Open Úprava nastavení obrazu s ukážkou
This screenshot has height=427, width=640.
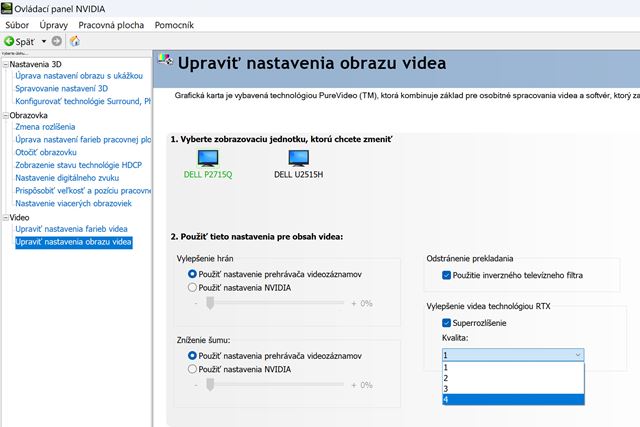79,76
